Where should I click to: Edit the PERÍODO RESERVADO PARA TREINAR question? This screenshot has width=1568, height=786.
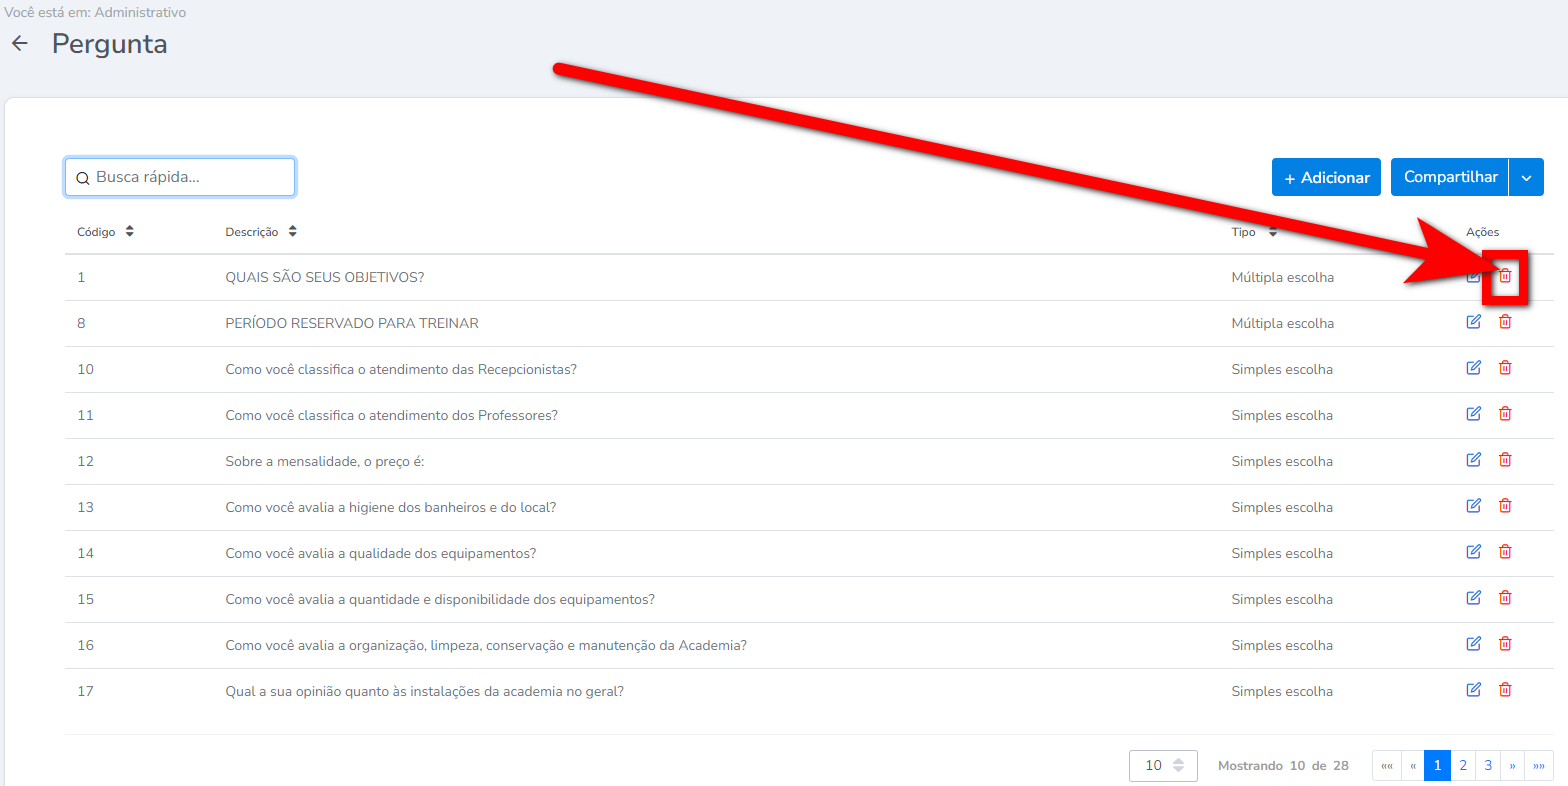[x=1473, y=322]
